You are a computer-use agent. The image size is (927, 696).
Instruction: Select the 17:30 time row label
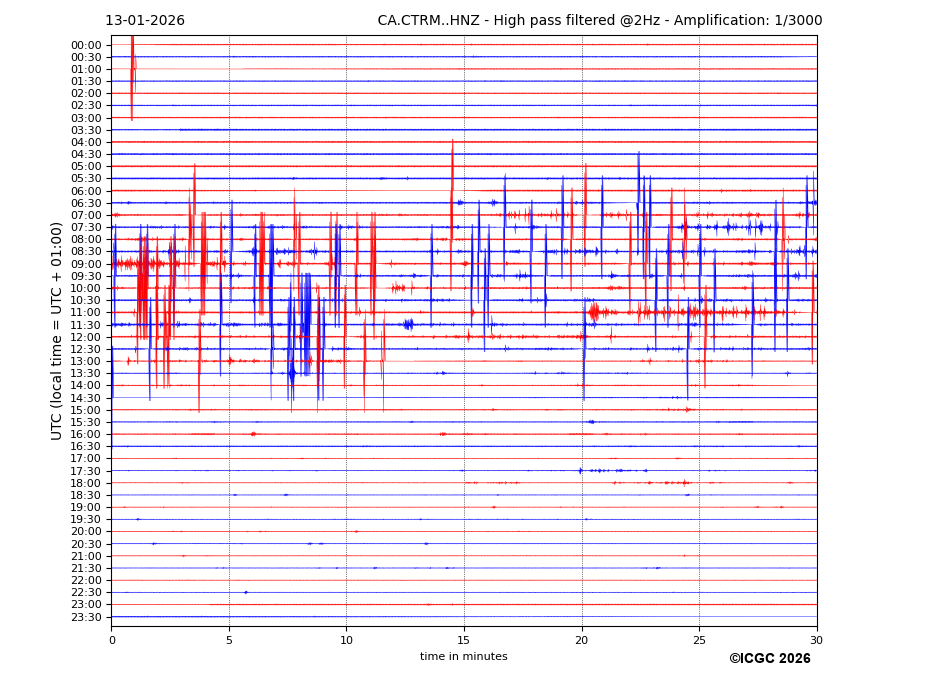(x=86, y=471)
